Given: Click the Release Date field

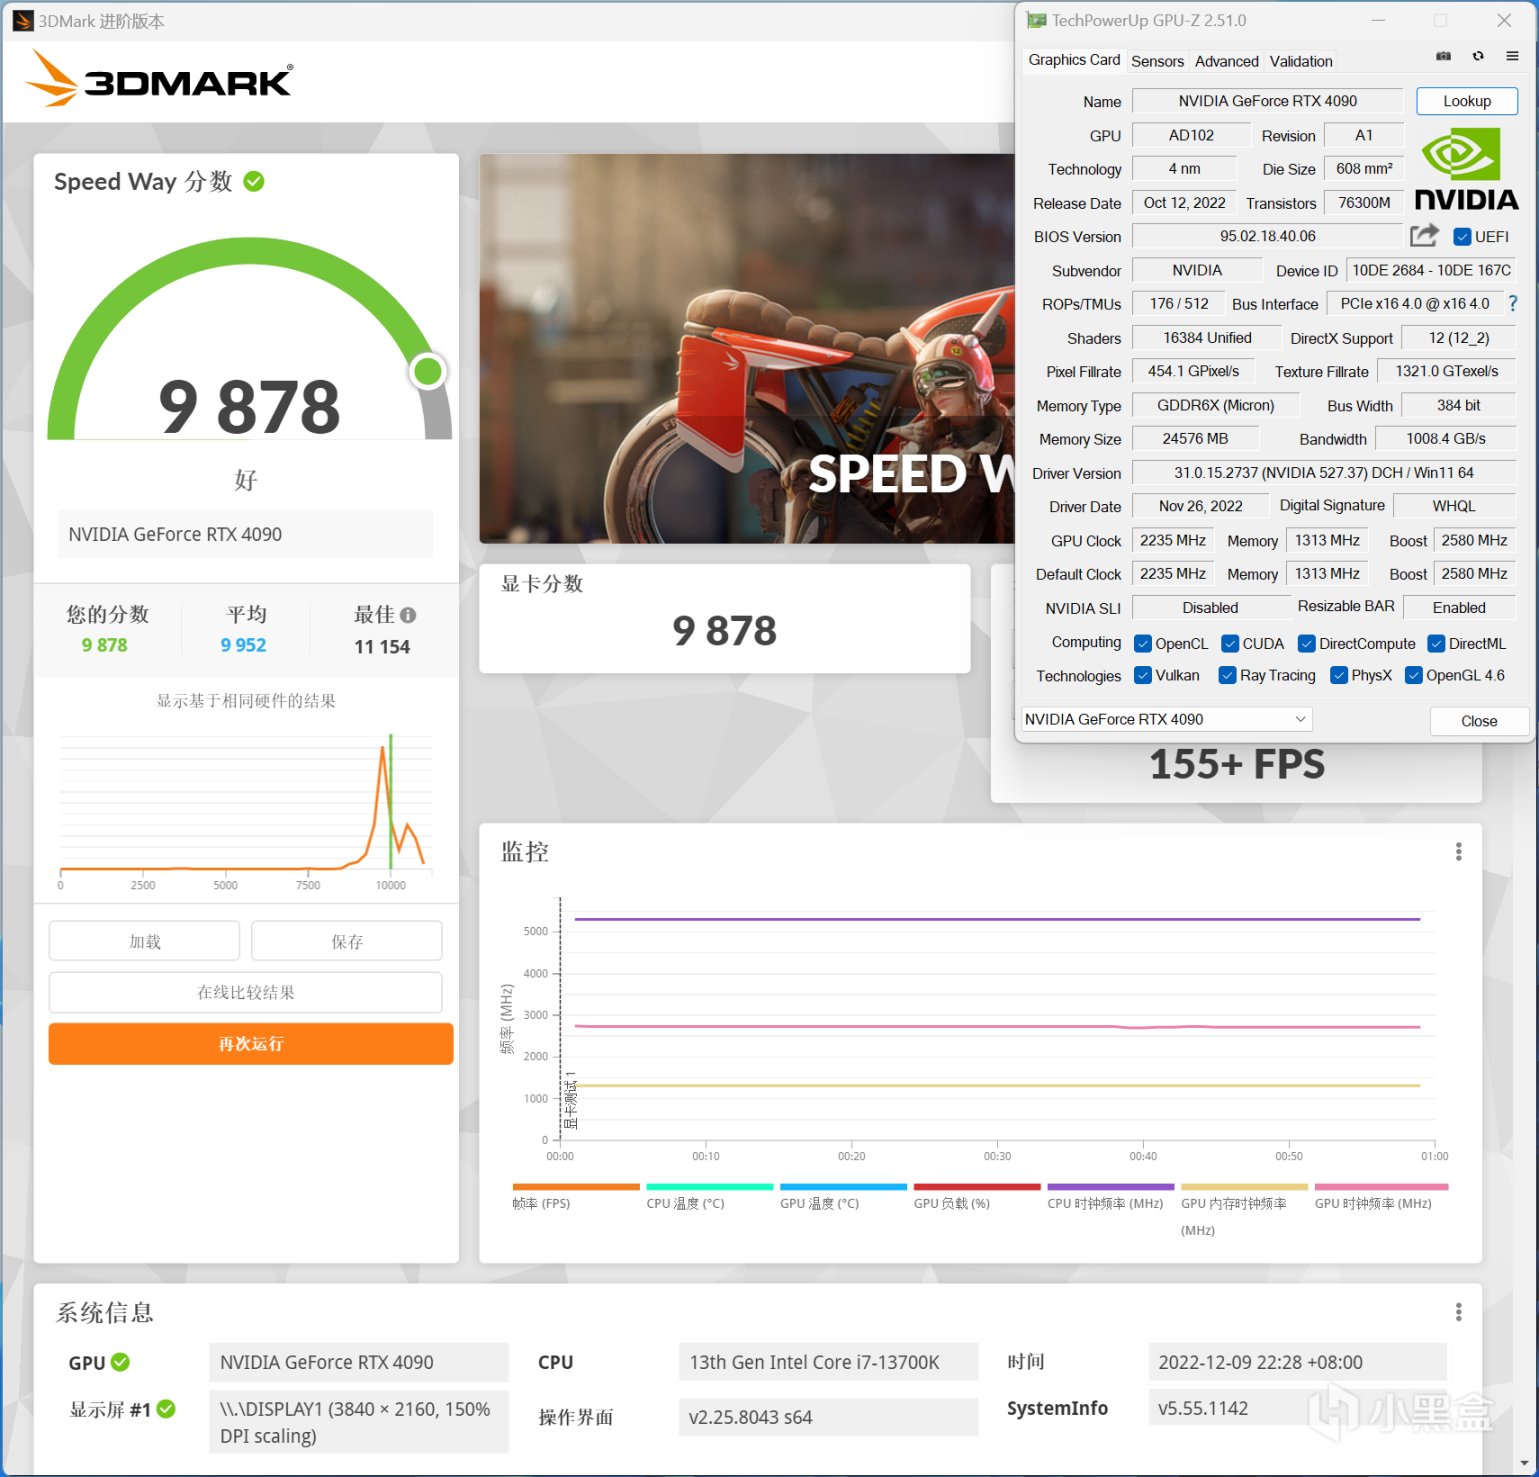Looking at the screenshot, I should (1185, 202).
